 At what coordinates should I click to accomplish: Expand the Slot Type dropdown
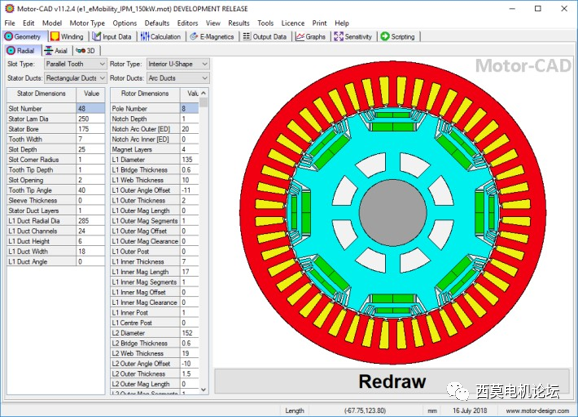76,64
